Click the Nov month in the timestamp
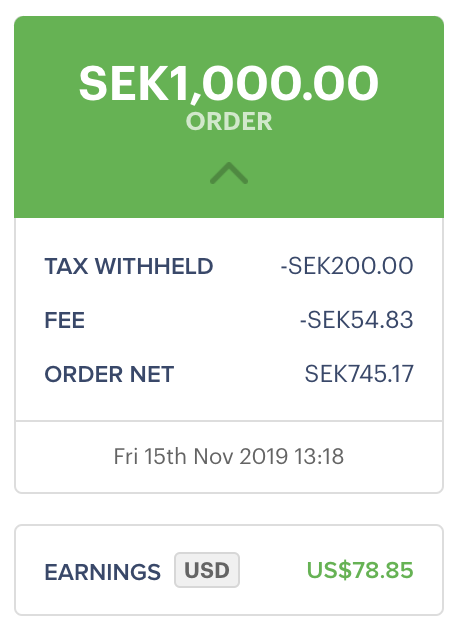The width and height of the screenshot is (466, 632). (214, 456)
